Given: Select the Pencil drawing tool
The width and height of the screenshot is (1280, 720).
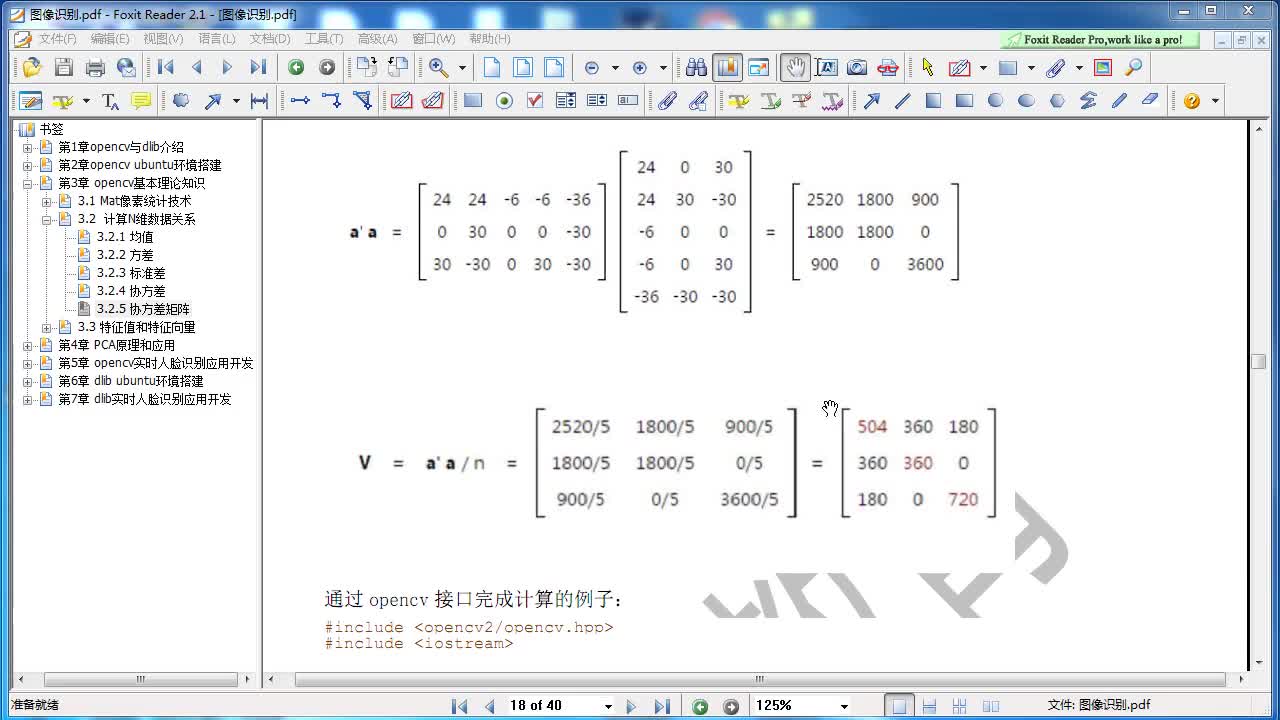Looking at the screenshot, I should click(x=1119, y=100).
